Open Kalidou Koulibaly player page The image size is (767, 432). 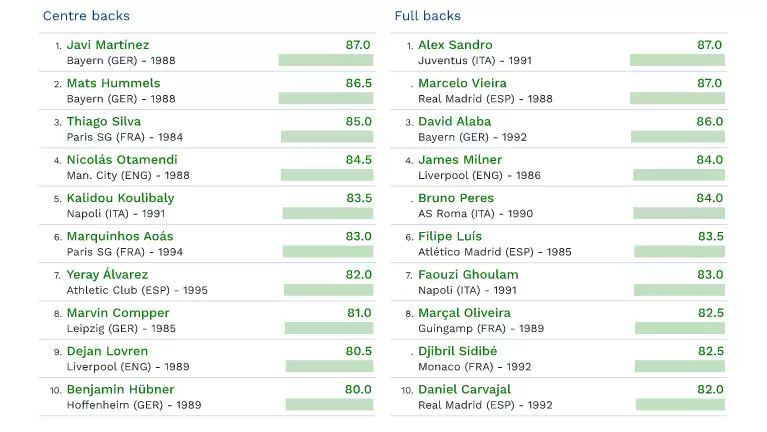click(120, 198)
